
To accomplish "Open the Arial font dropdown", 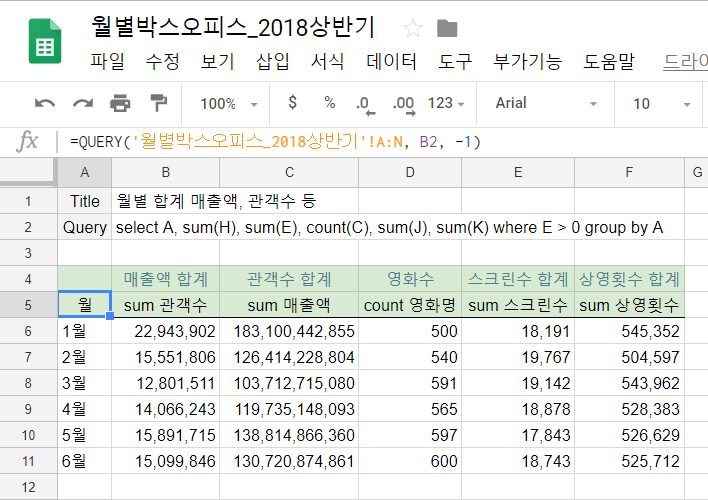I will coord(546,103).
